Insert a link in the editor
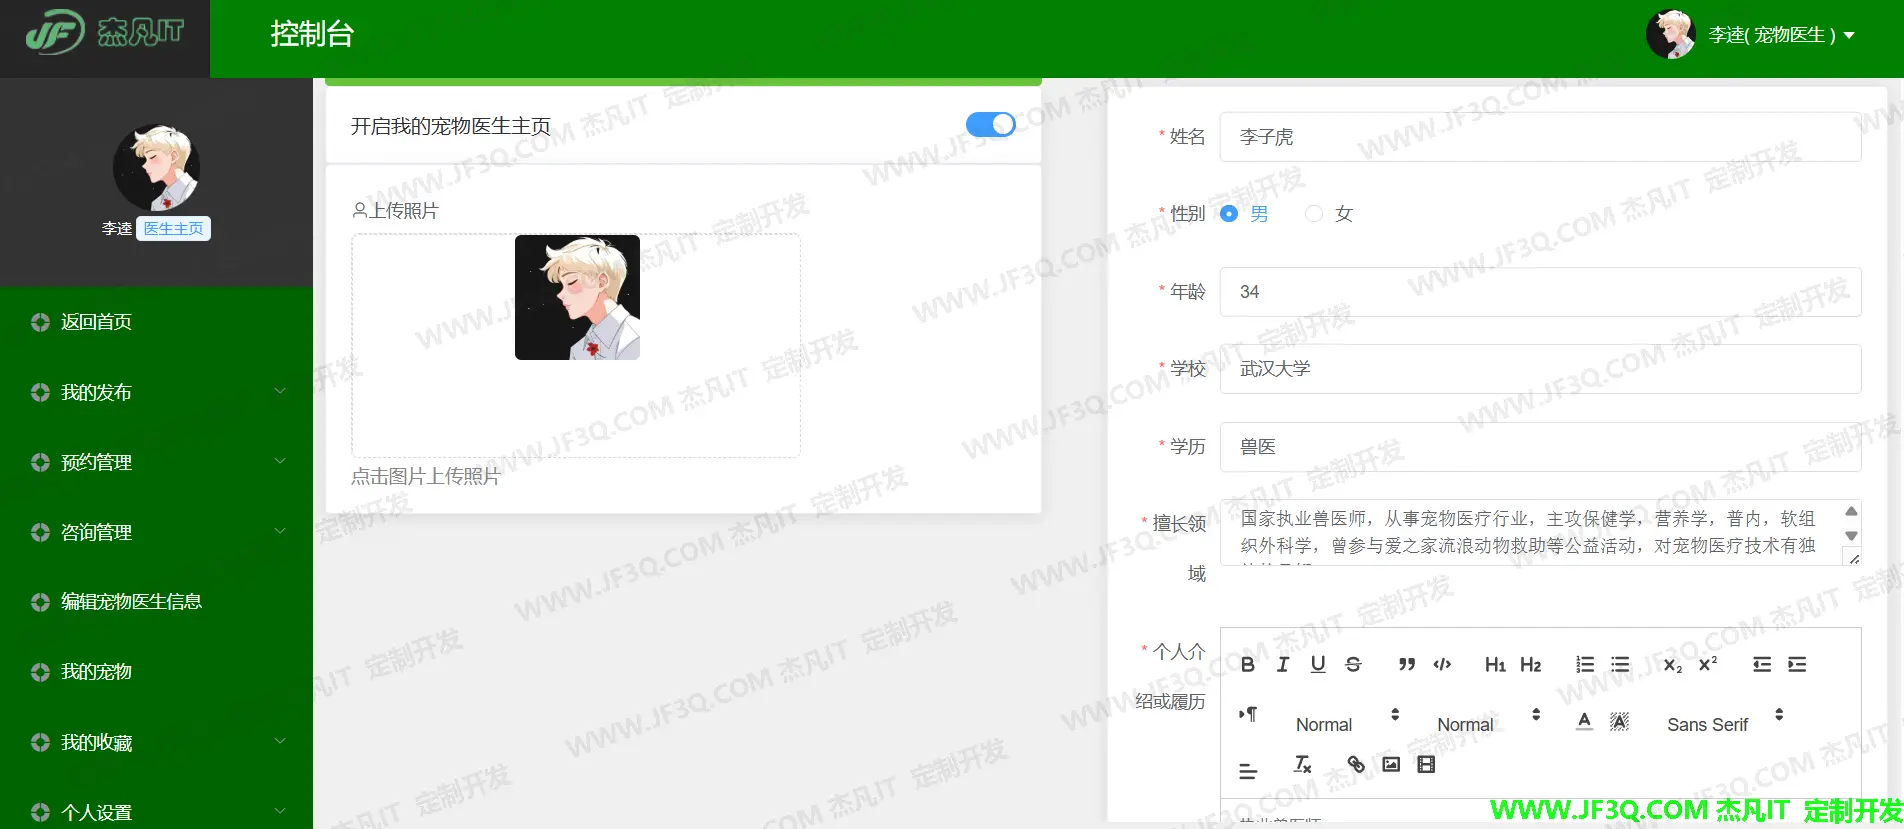This screenshot has width=1904, height=829. point(1356,765)
